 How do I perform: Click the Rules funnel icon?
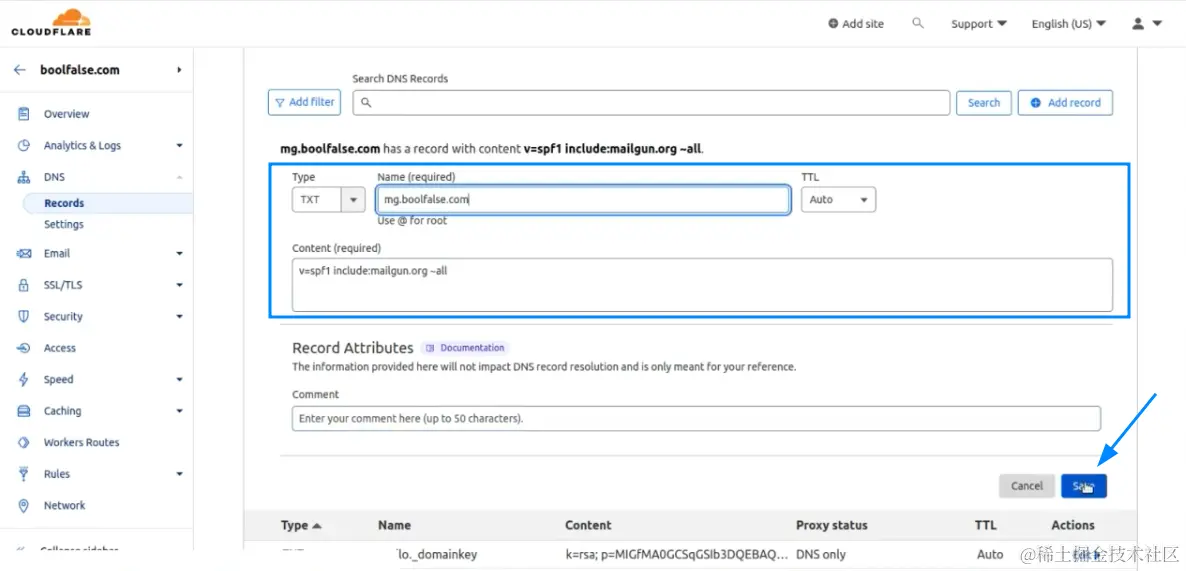[23, 474]
